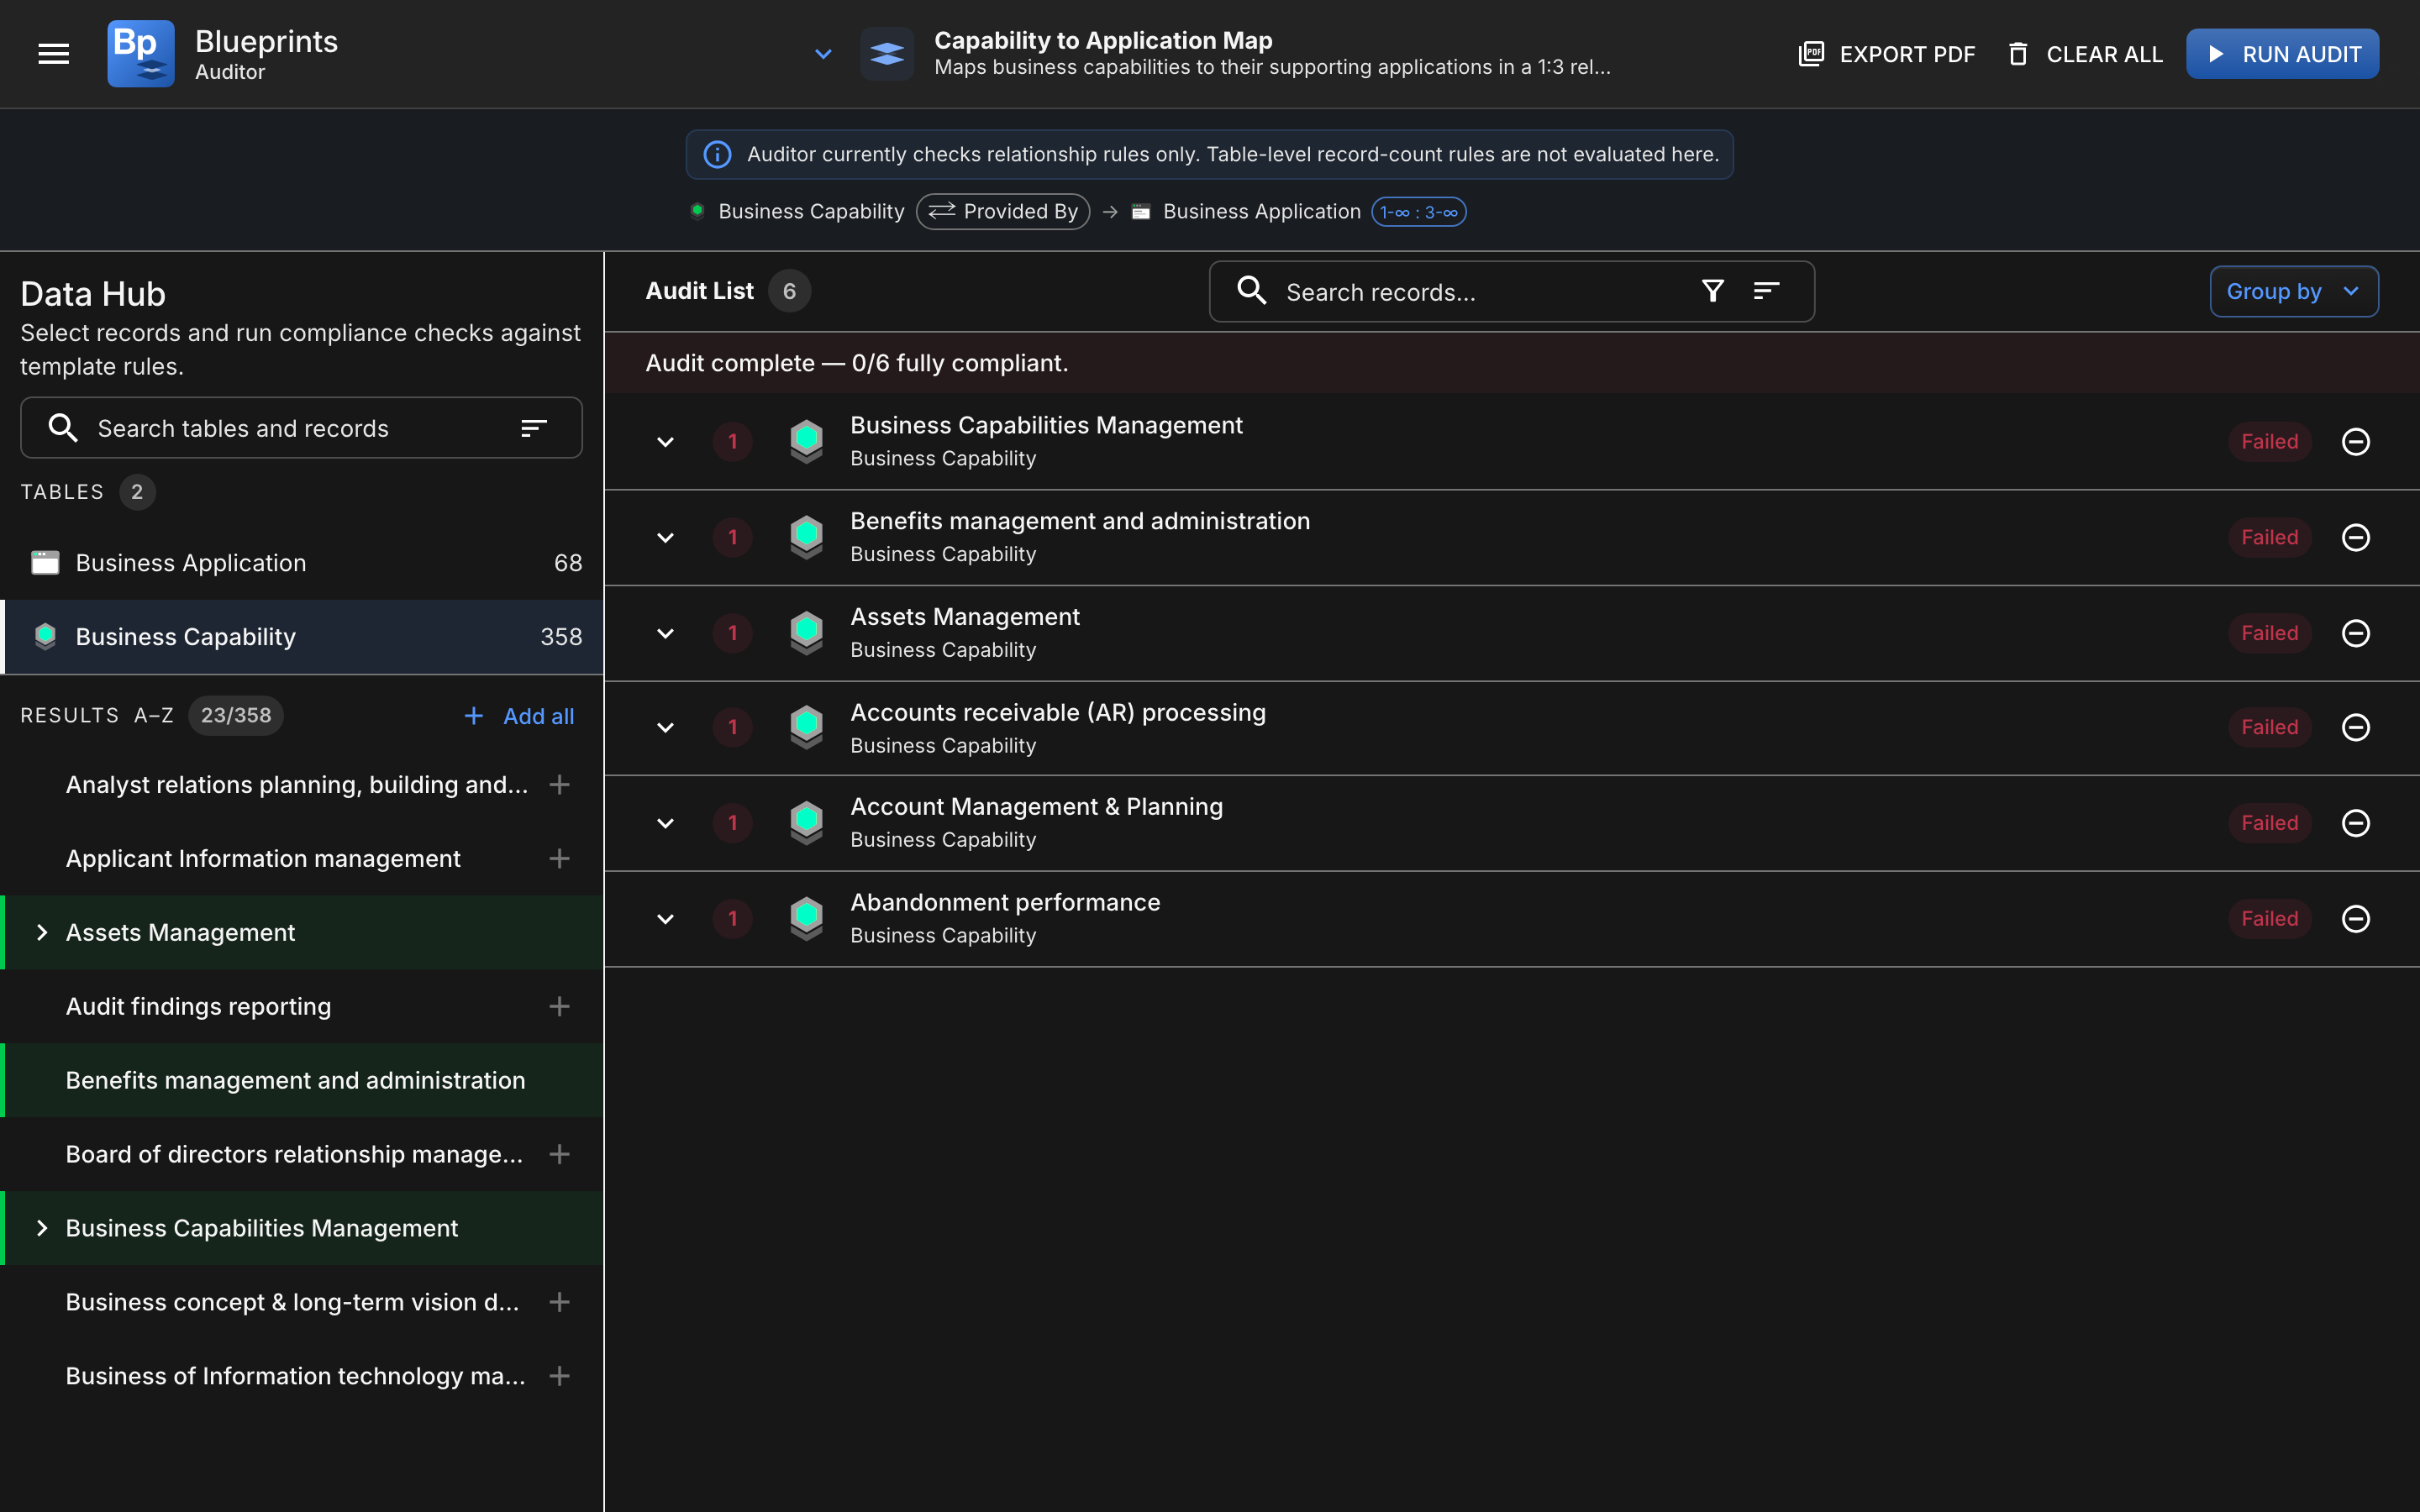Add Business of Information technology record
Screen dimensions: 2420x1512
(x=560, y=1376)
